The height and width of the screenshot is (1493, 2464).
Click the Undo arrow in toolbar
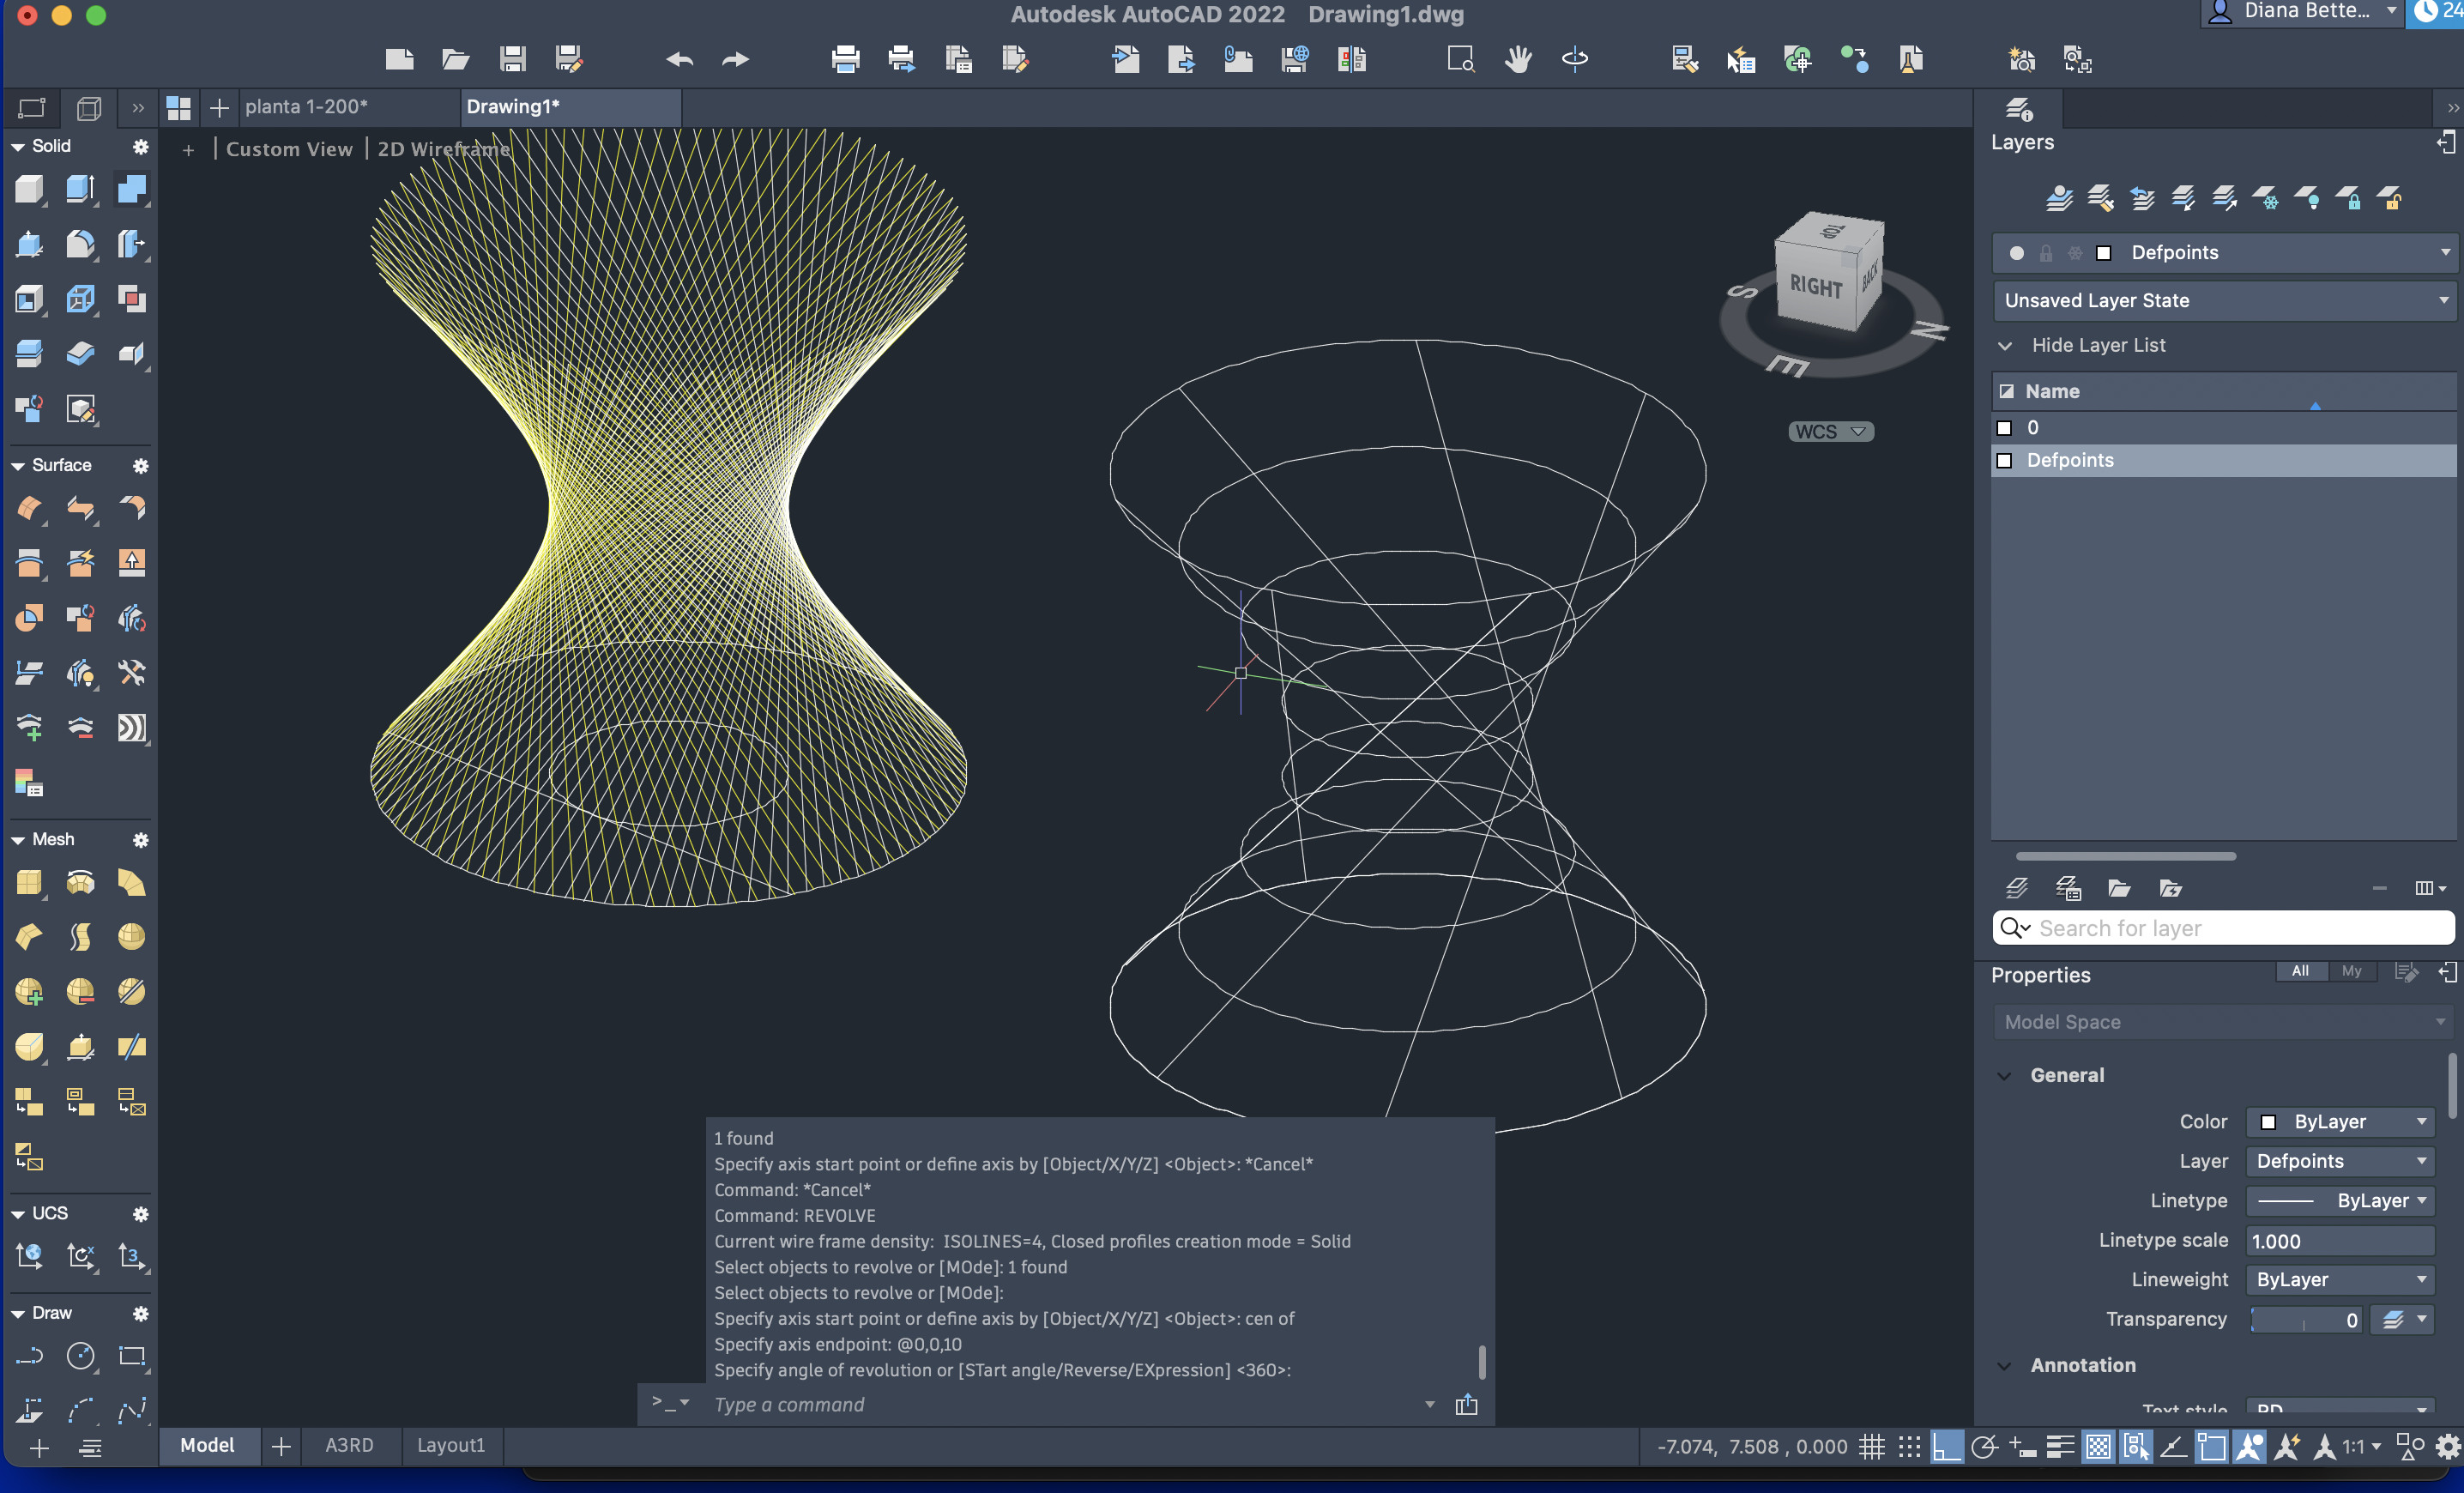(679, 60)
